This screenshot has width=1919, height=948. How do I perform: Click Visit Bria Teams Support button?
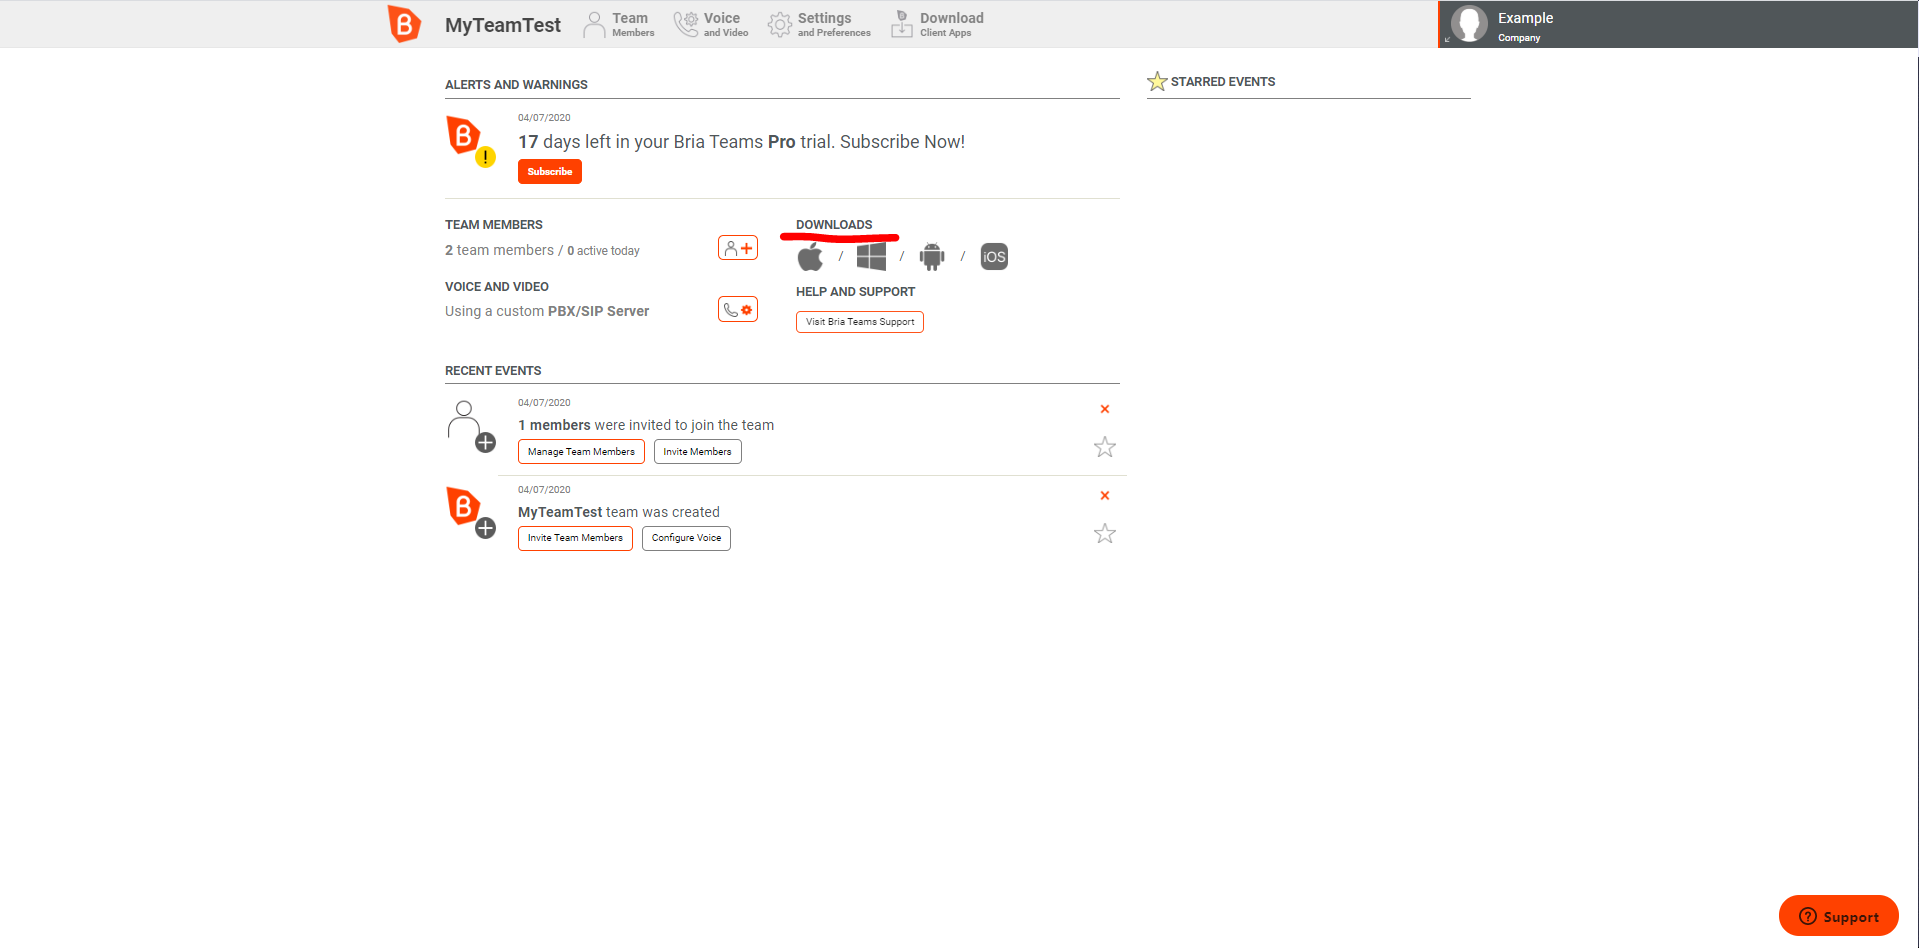(860, 322)
